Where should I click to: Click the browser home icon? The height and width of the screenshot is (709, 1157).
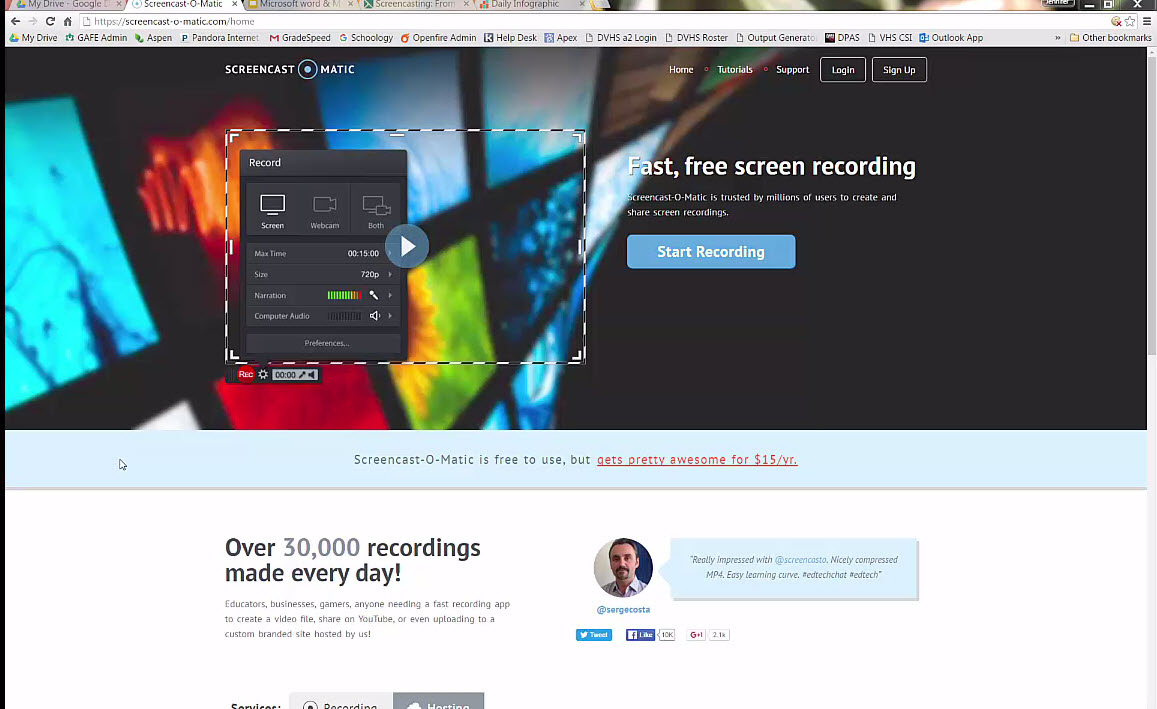(x=68, y=21)
